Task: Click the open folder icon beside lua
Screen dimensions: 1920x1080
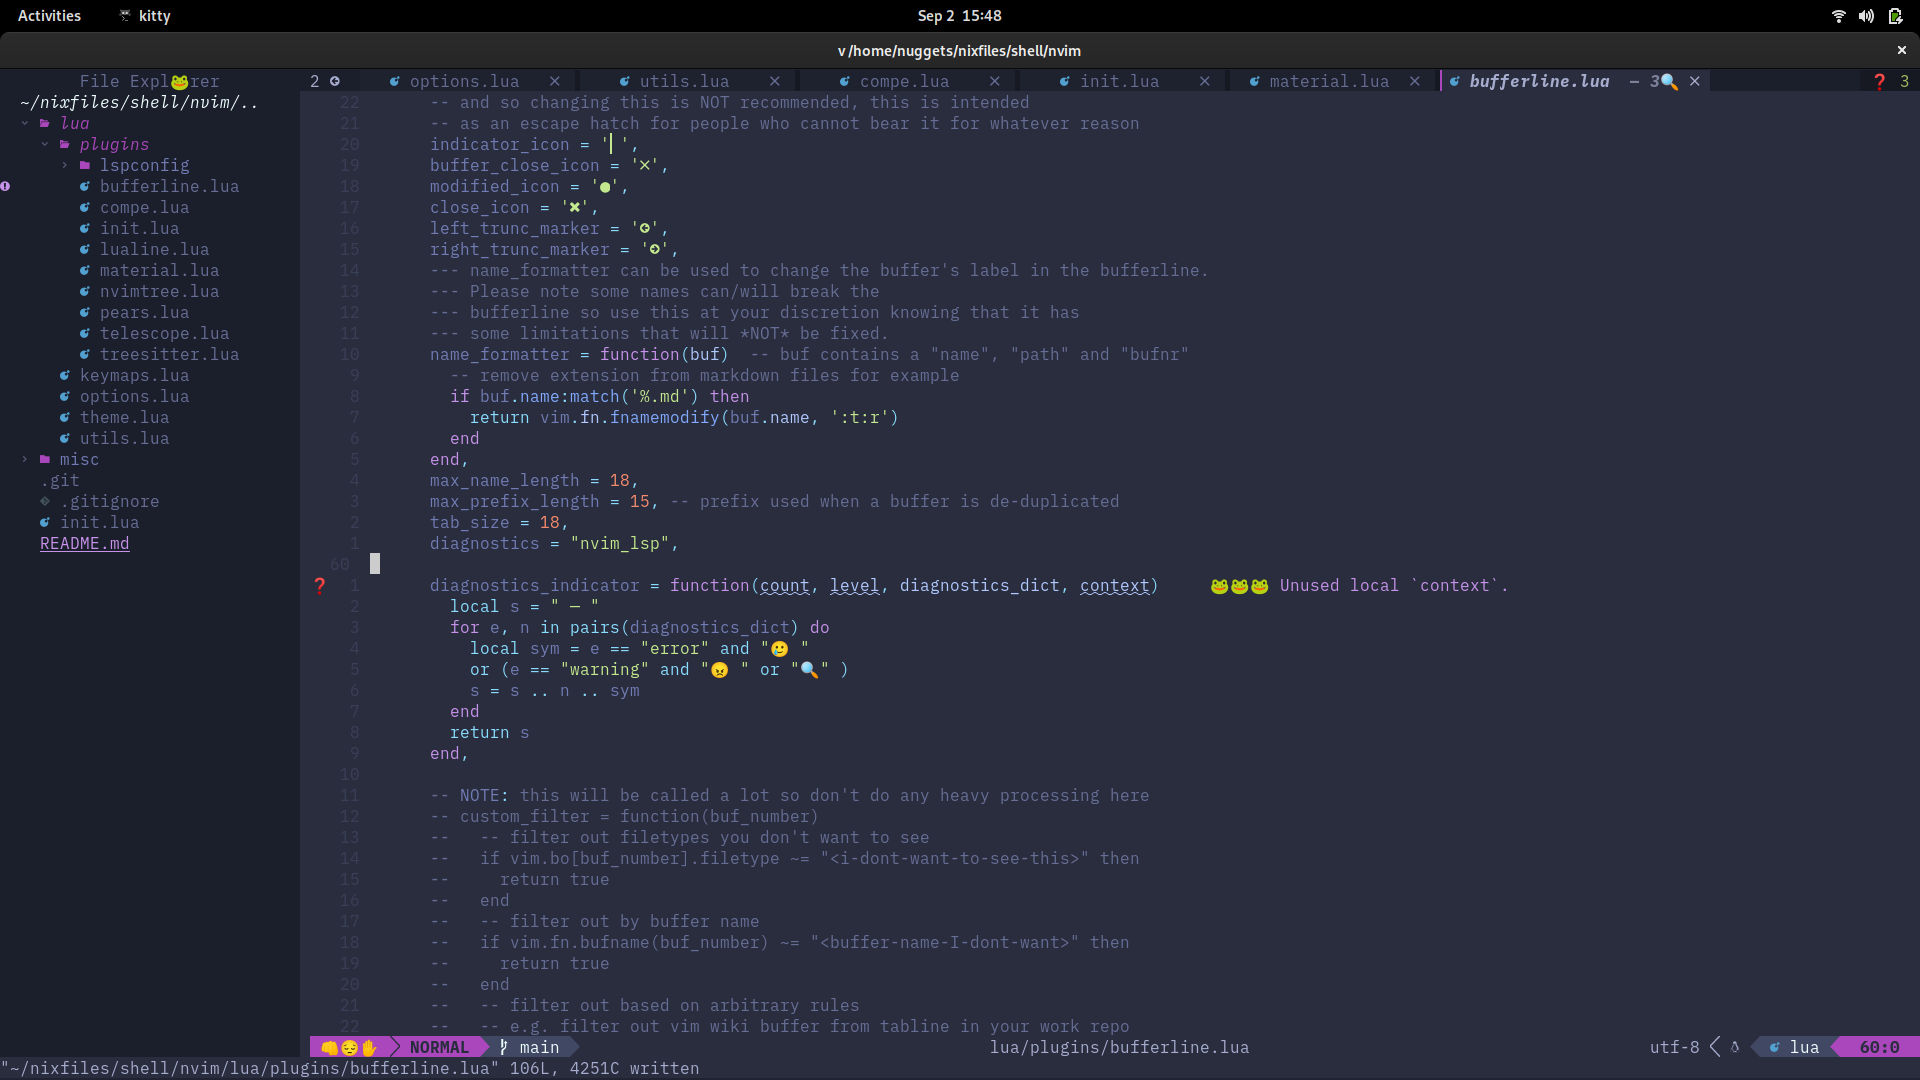Action: [45, 123]
